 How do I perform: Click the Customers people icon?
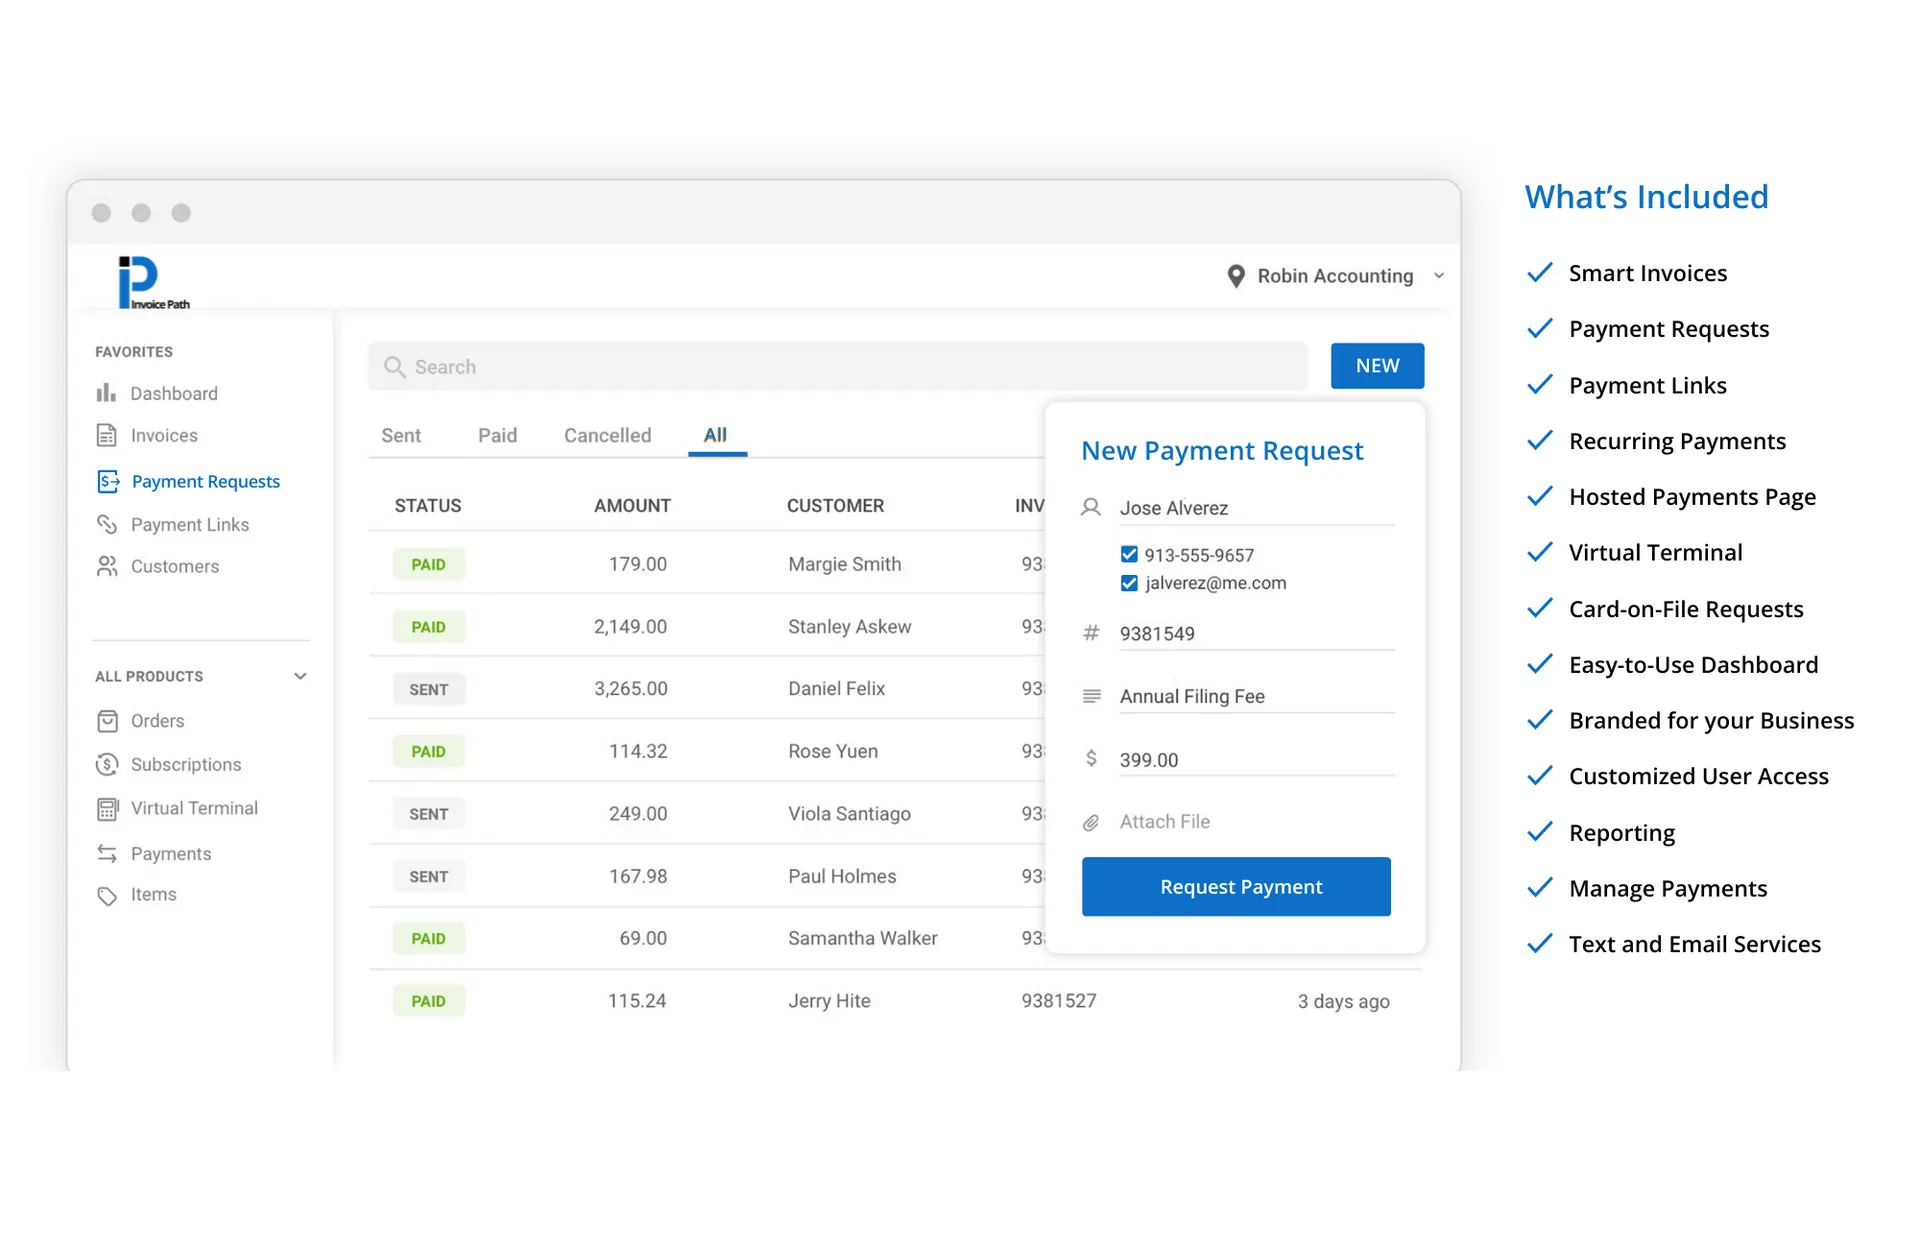coord(106,566)
